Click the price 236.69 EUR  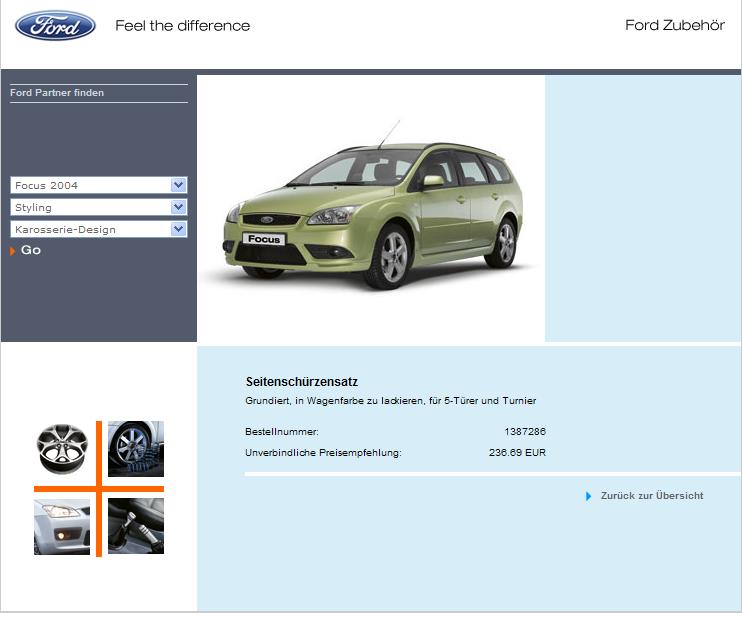[x=517, y=453]
